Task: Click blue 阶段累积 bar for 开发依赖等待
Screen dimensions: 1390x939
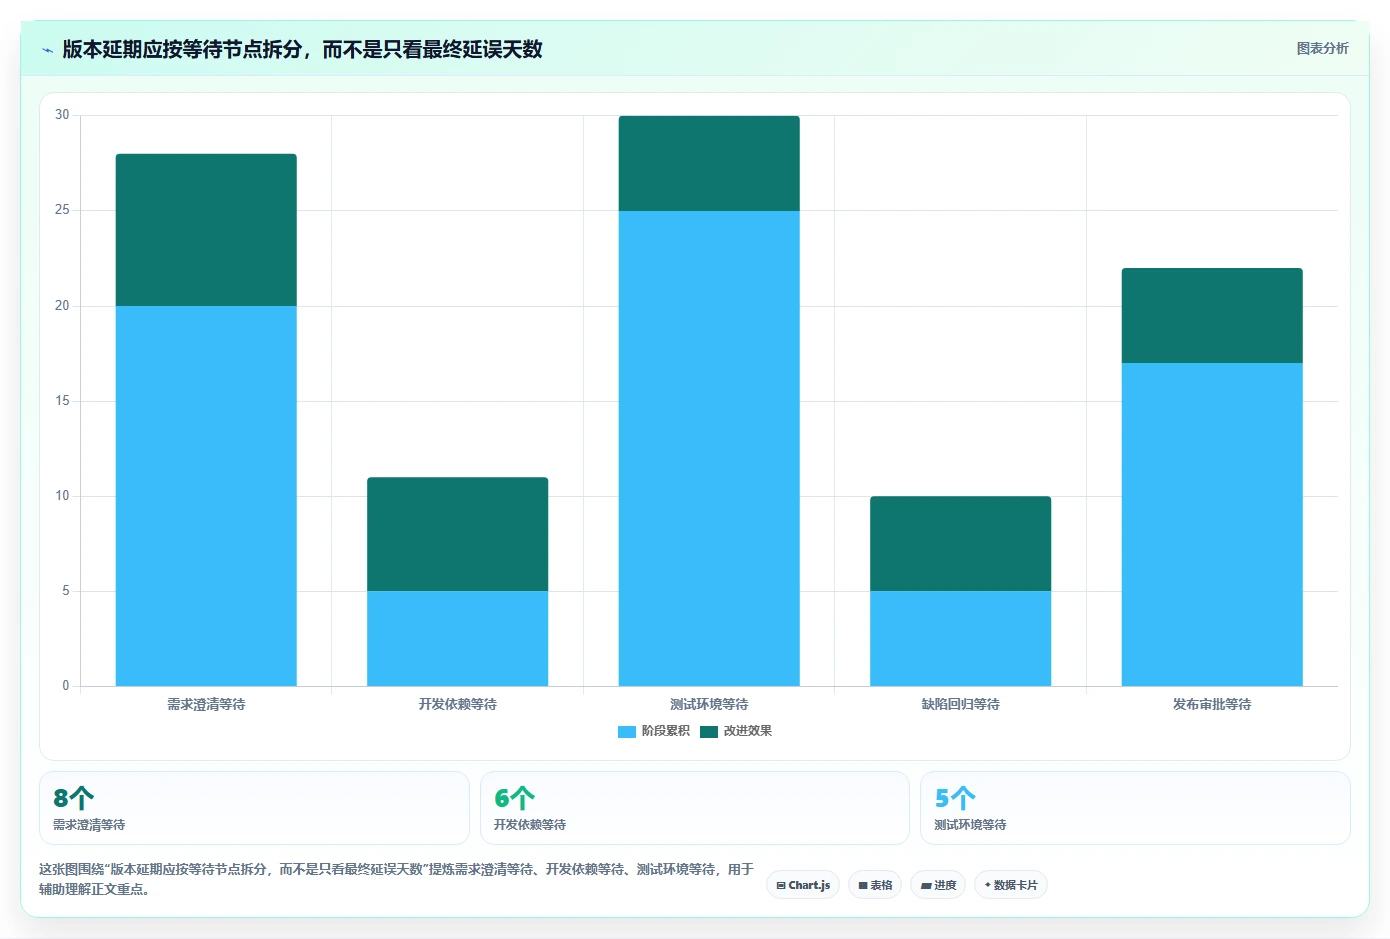Action: (458, 638)
